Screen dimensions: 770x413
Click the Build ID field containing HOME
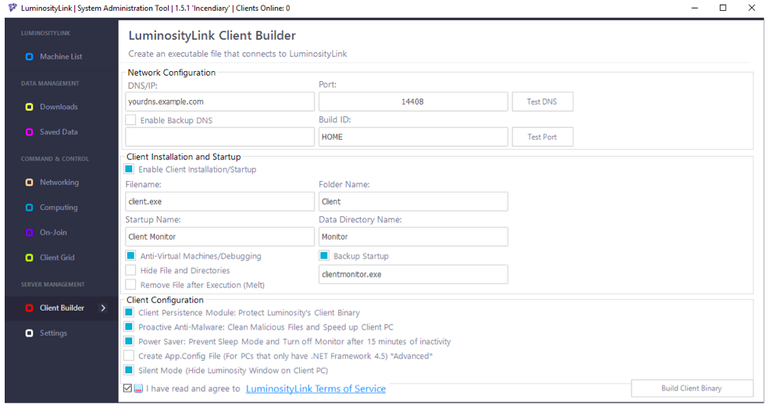[x=413, y=137]
